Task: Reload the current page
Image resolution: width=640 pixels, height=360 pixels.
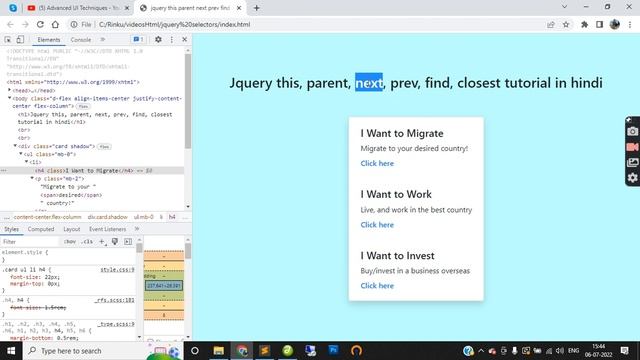Action: pyautogui.click(x=40, y=24)
